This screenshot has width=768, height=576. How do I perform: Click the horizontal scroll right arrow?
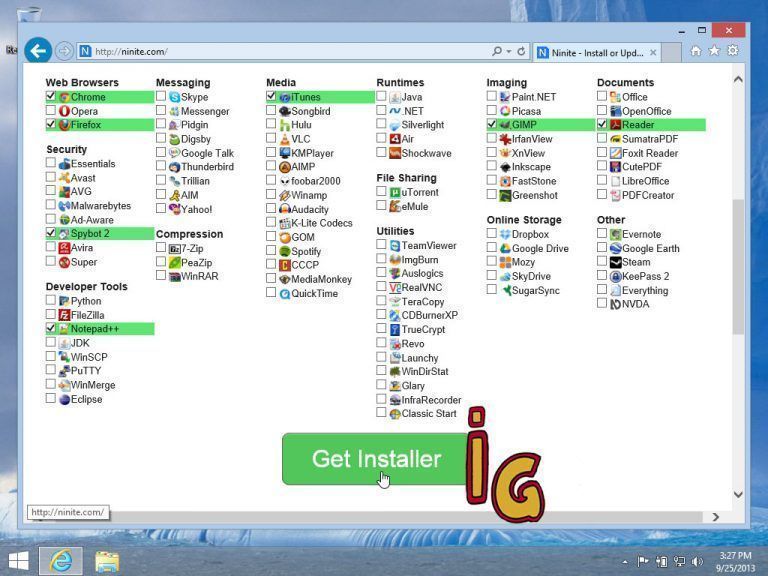tap(716, 517)
